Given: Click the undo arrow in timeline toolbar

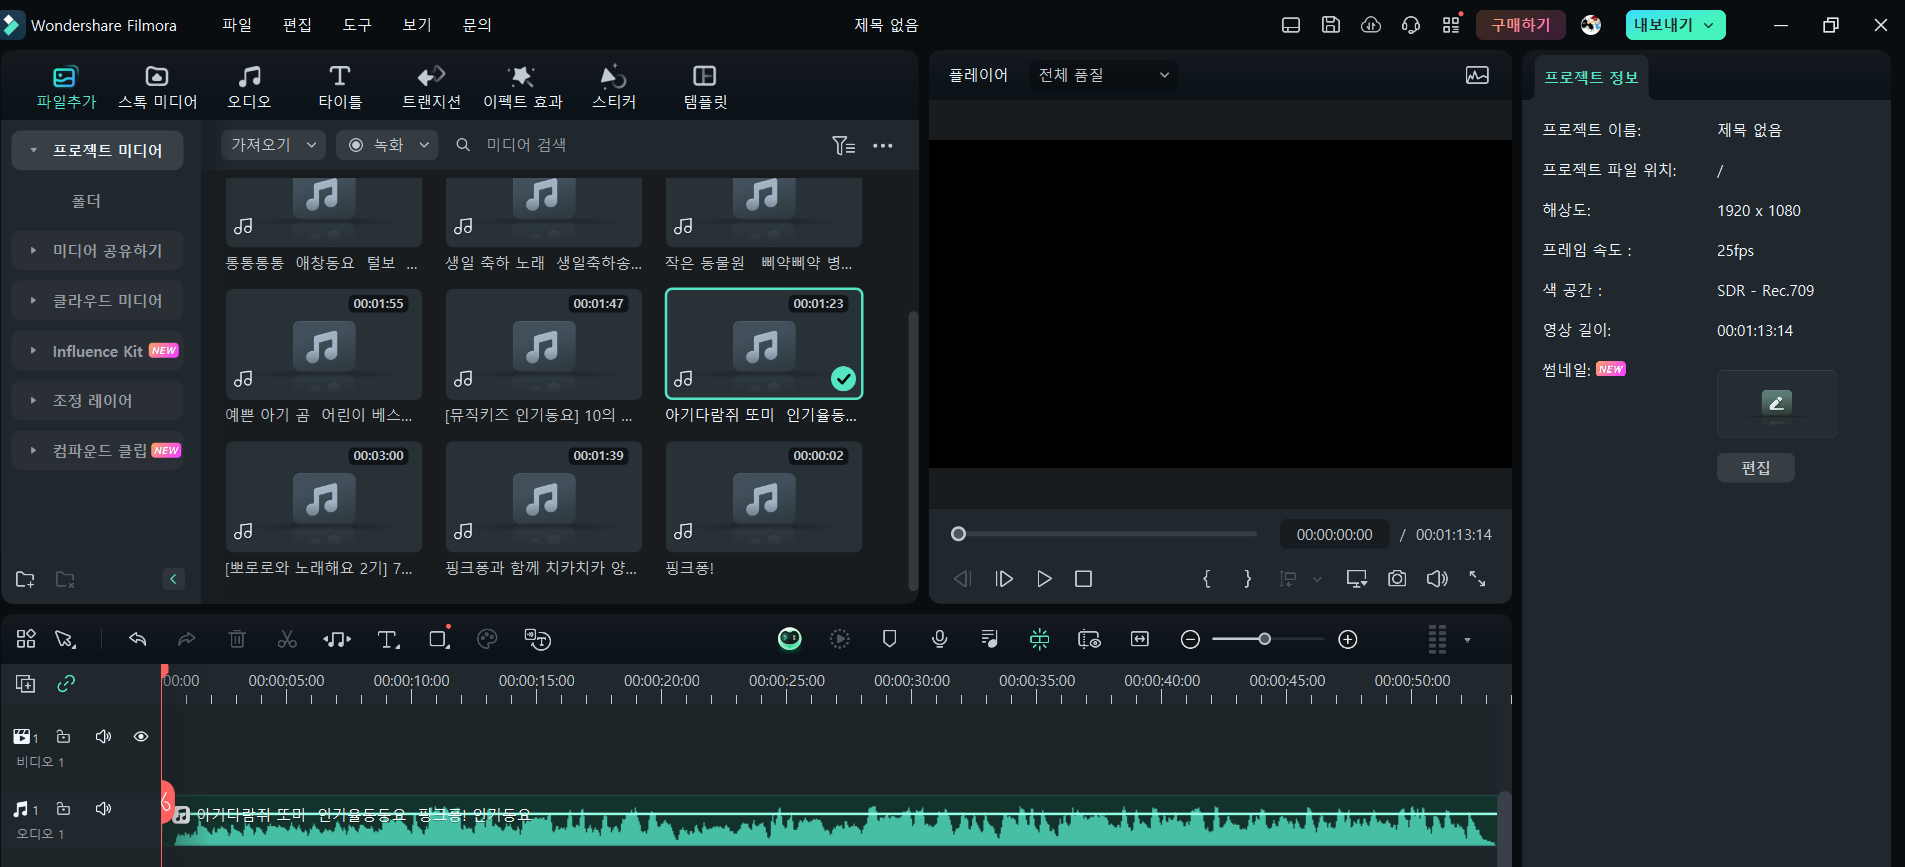Looking at the screenshot, I should pyautogui.click(x=138, y=639).
